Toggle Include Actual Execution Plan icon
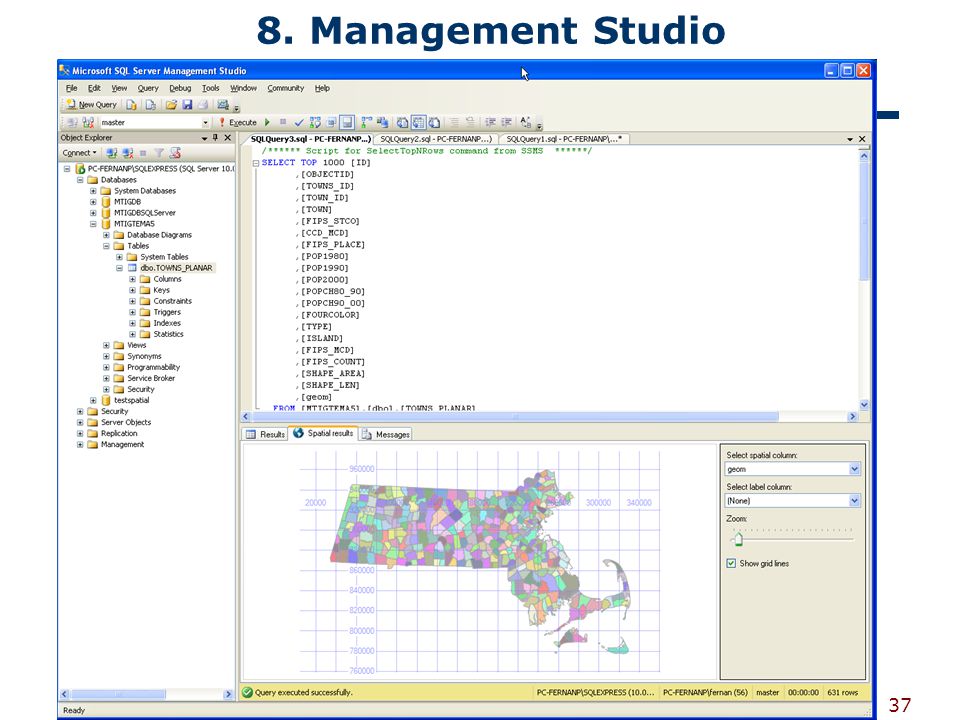 click(367, 122)
